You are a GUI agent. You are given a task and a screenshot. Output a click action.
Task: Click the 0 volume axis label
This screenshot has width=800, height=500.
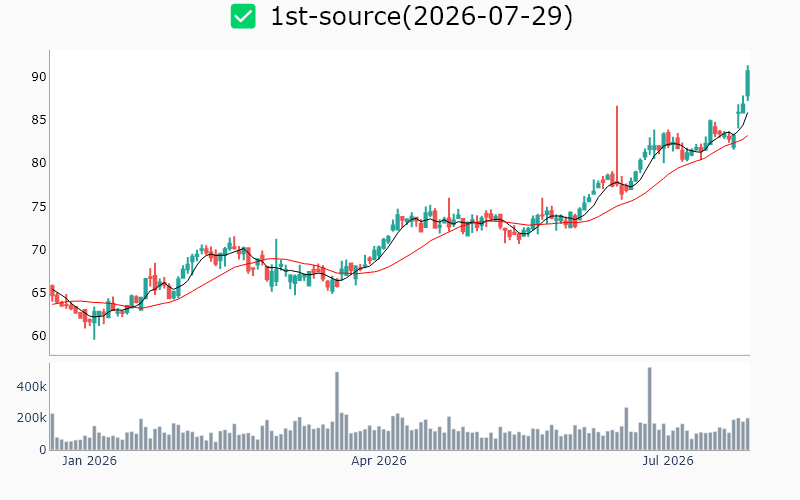click(43, 449)
